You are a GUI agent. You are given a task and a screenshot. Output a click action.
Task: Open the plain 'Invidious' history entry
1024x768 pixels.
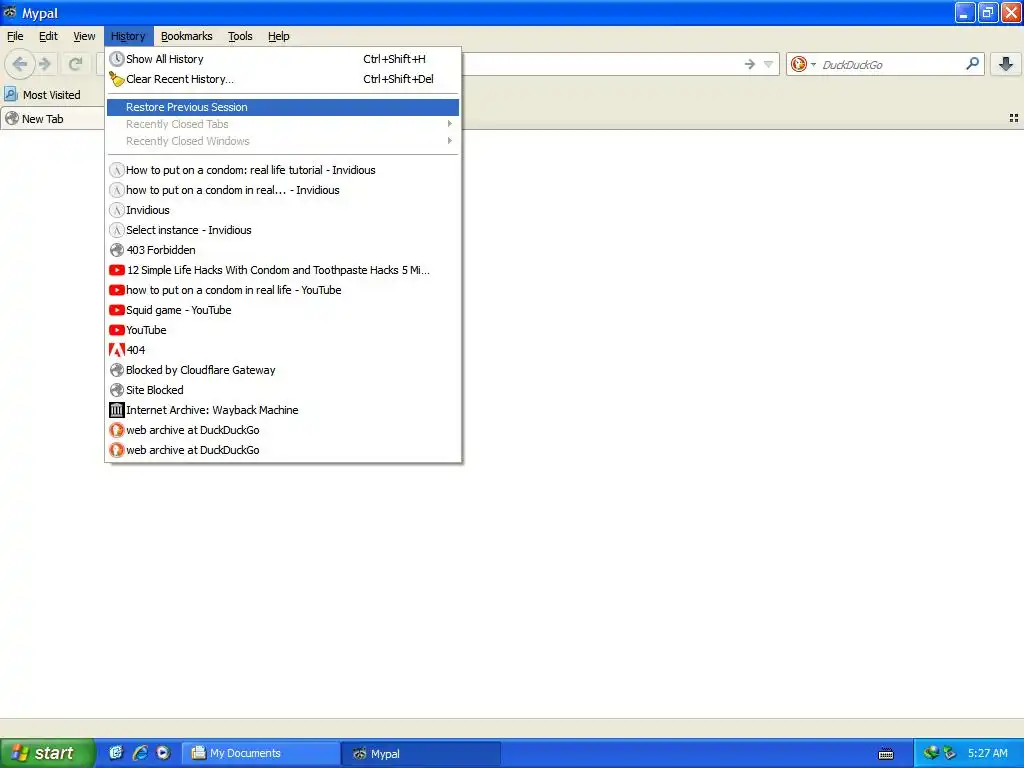click(x=283, y=210)
